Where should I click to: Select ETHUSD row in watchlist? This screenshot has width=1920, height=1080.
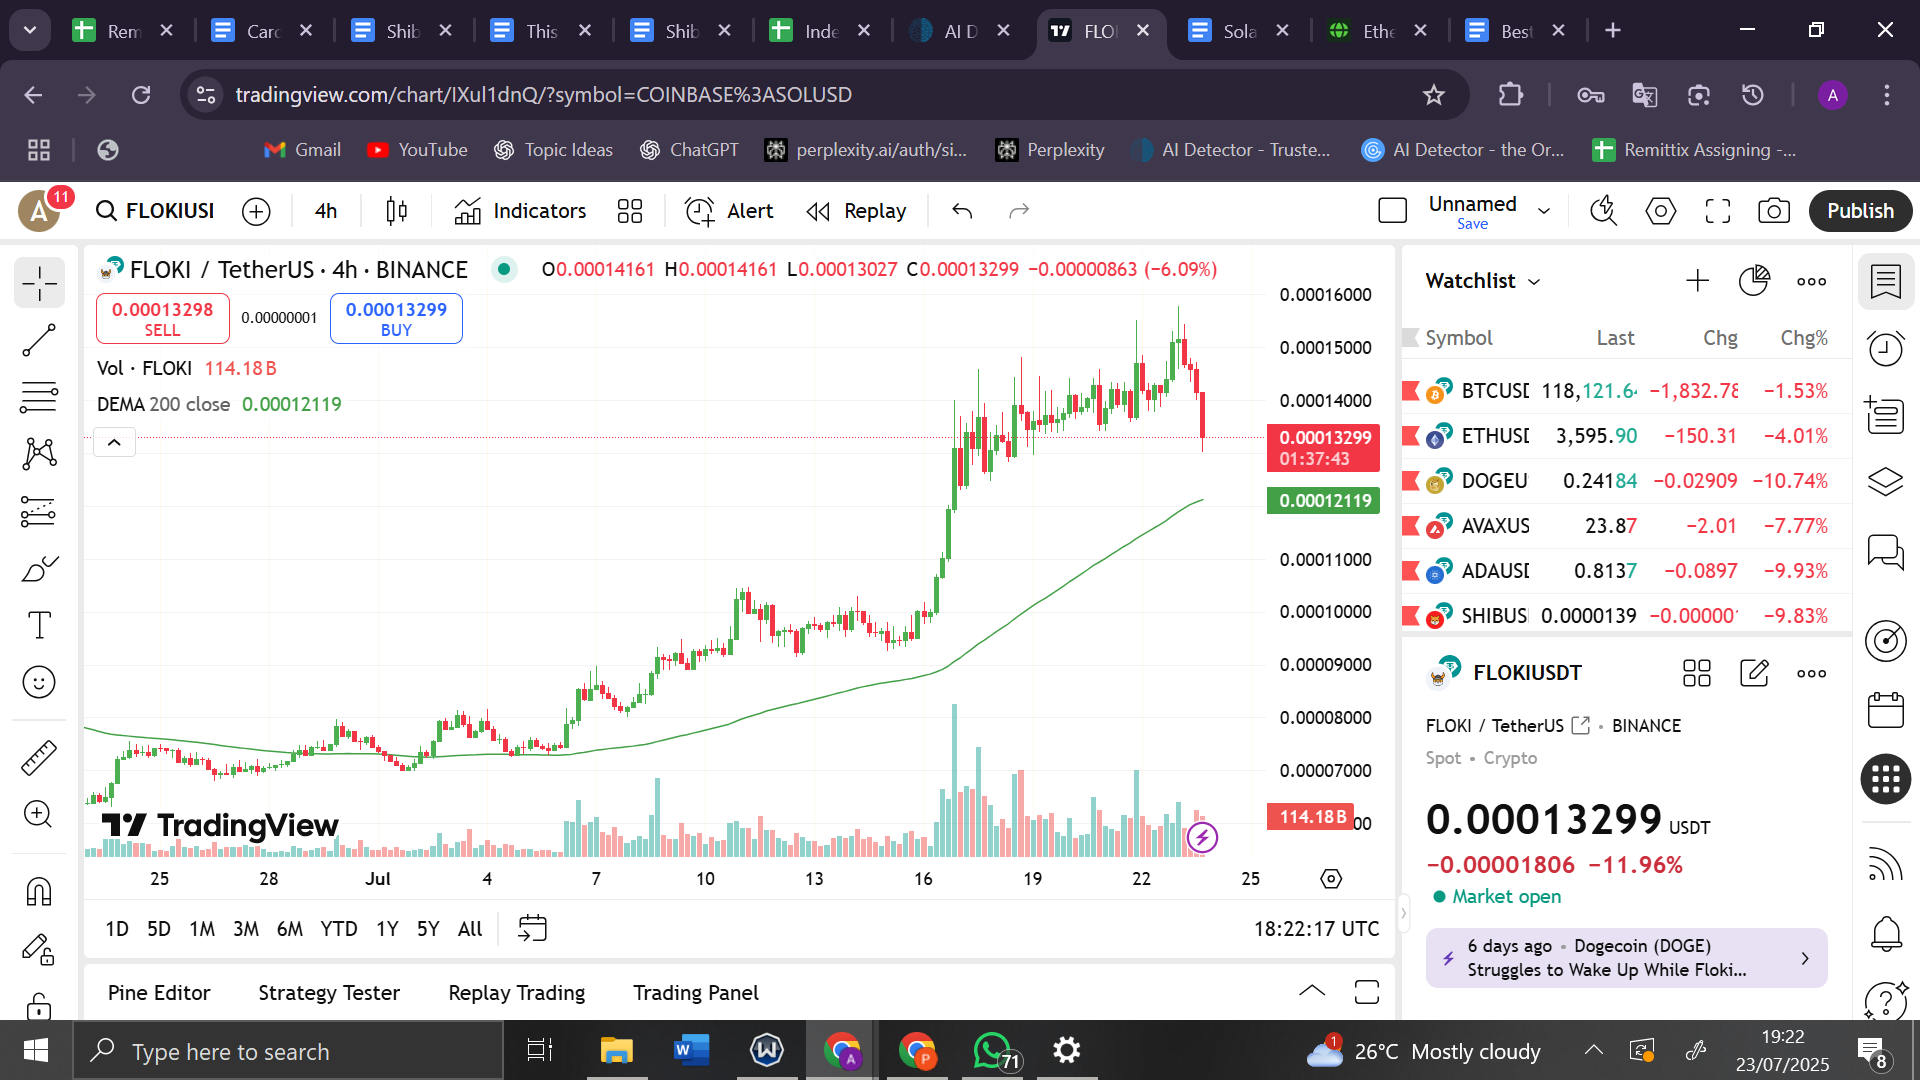(x=1626, y=436)
